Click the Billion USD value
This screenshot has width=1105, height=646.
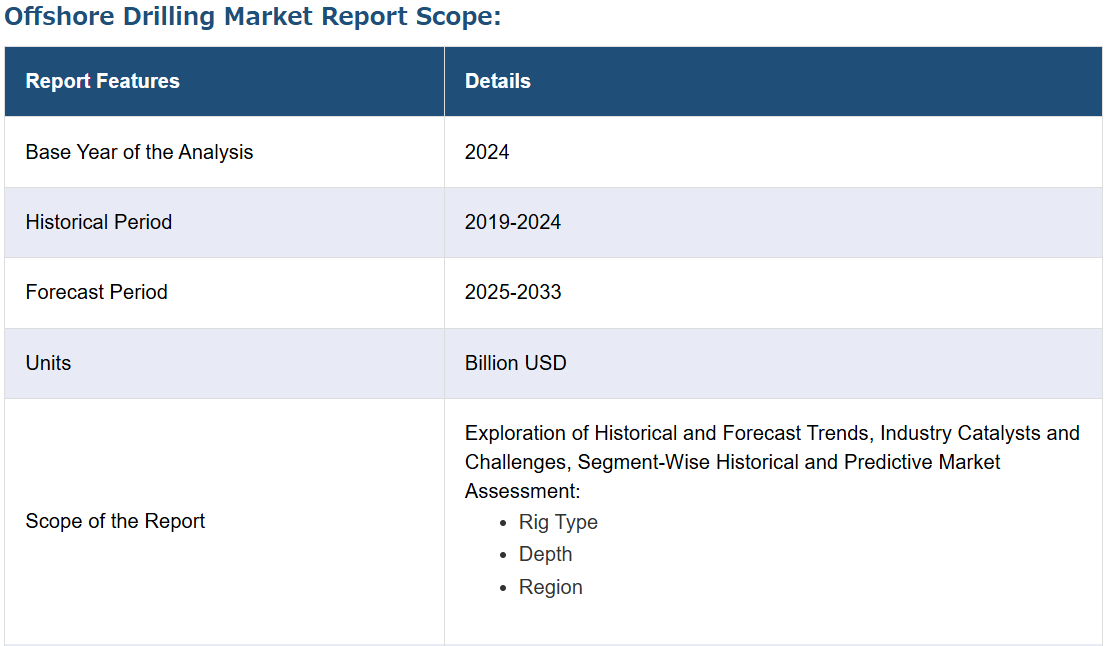coord(515,363)
